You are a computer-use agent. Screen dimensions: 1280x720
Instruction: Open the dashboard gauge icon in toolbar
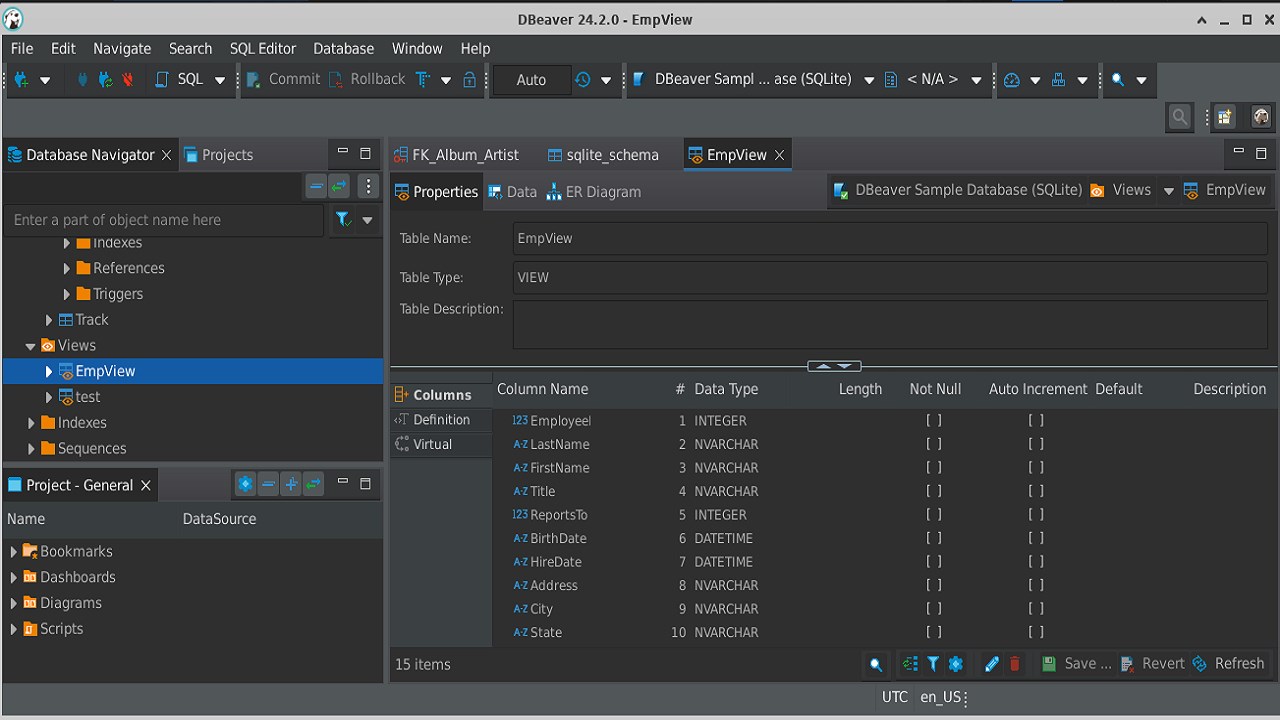pos(1011,80)
